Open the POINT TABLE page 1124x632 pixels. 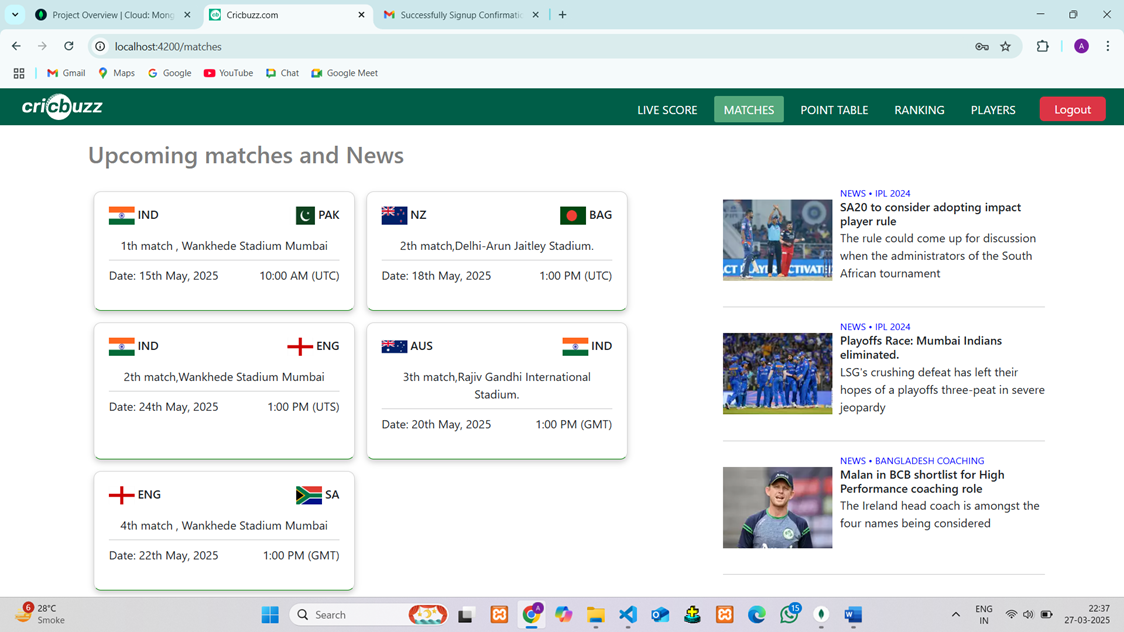coord(833,110)
